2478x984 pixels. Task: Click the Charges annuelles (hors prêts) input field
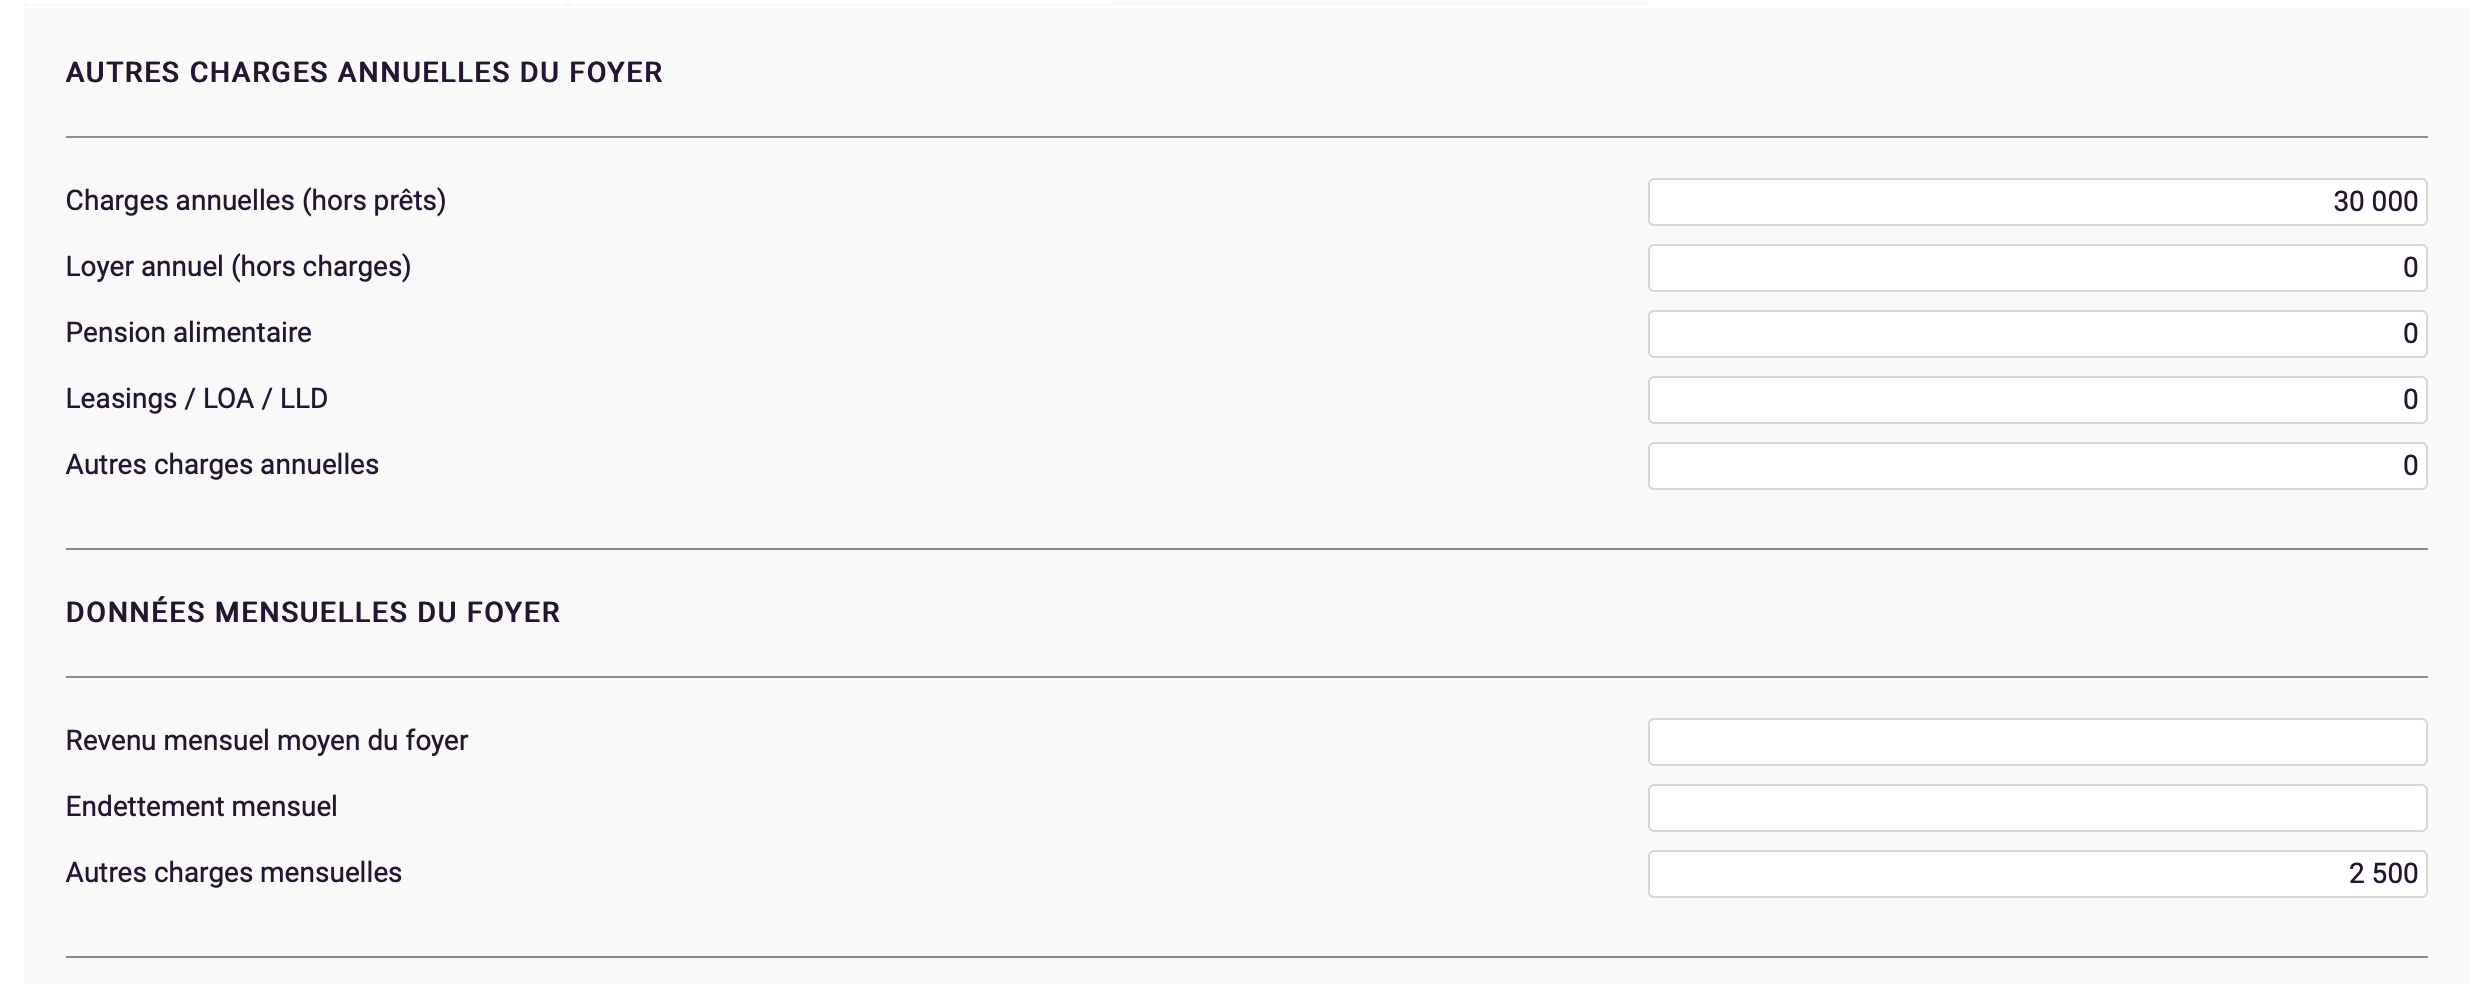[2036, 202]
